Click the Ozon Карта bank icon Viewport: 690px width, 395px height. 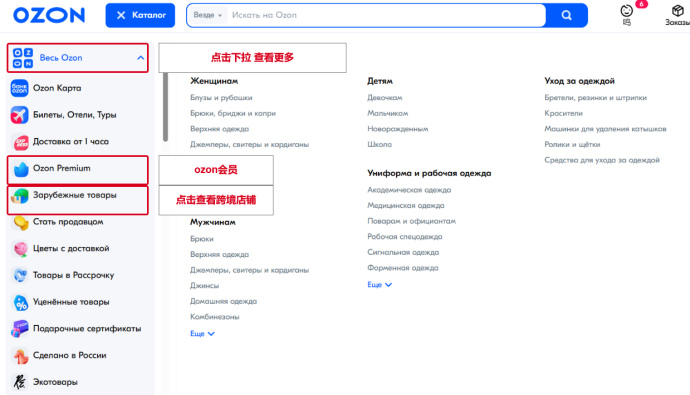(19, 88)
